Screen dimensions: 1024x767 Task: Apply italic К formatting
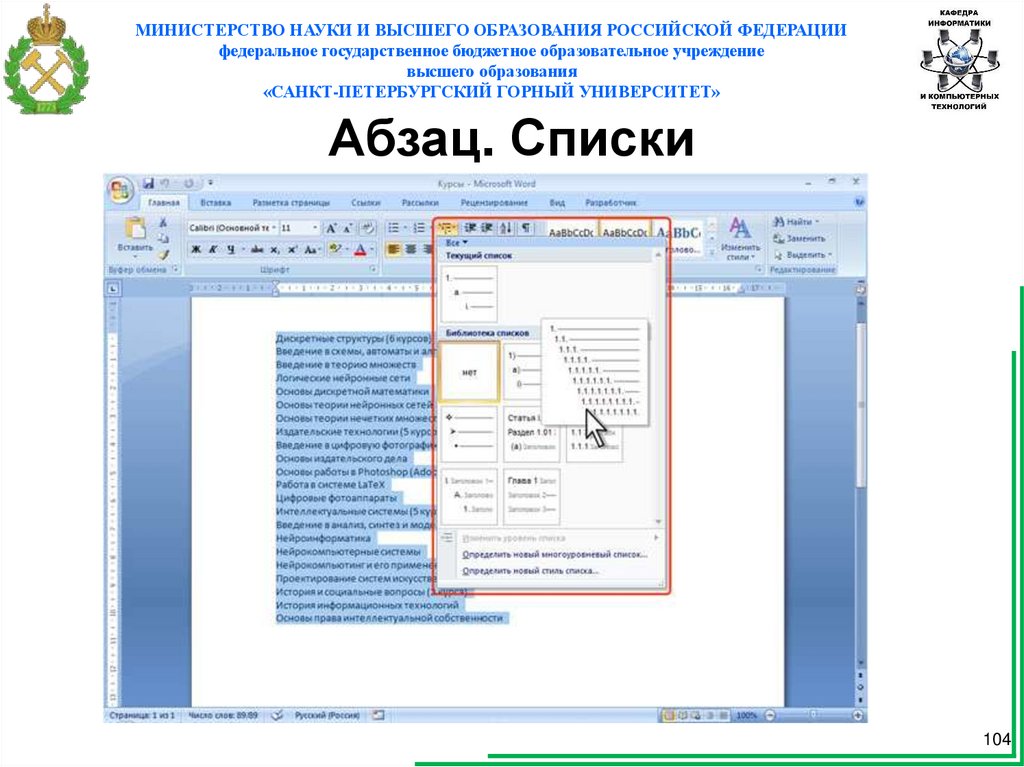point(213,250)
